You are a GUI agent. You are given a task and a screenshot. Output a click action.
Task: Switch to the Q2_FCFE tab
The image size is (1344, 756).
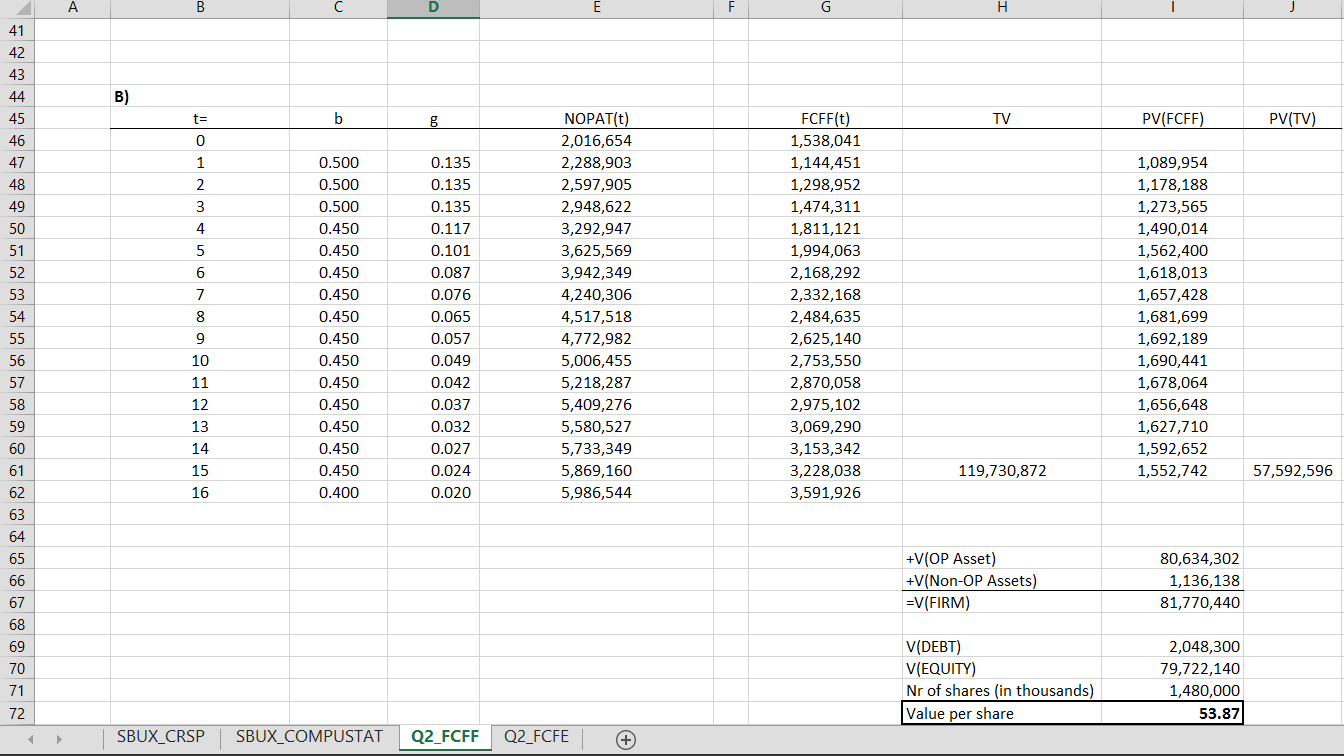[537, 739]
